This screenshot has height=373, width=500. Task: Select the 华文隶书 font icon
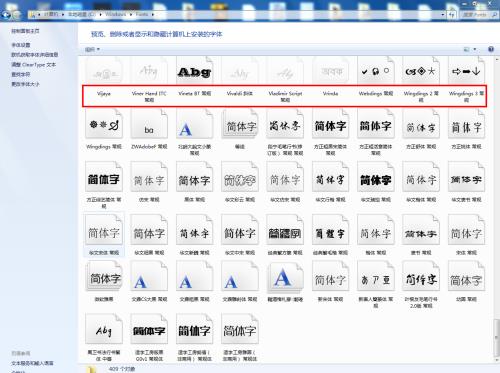466,177
